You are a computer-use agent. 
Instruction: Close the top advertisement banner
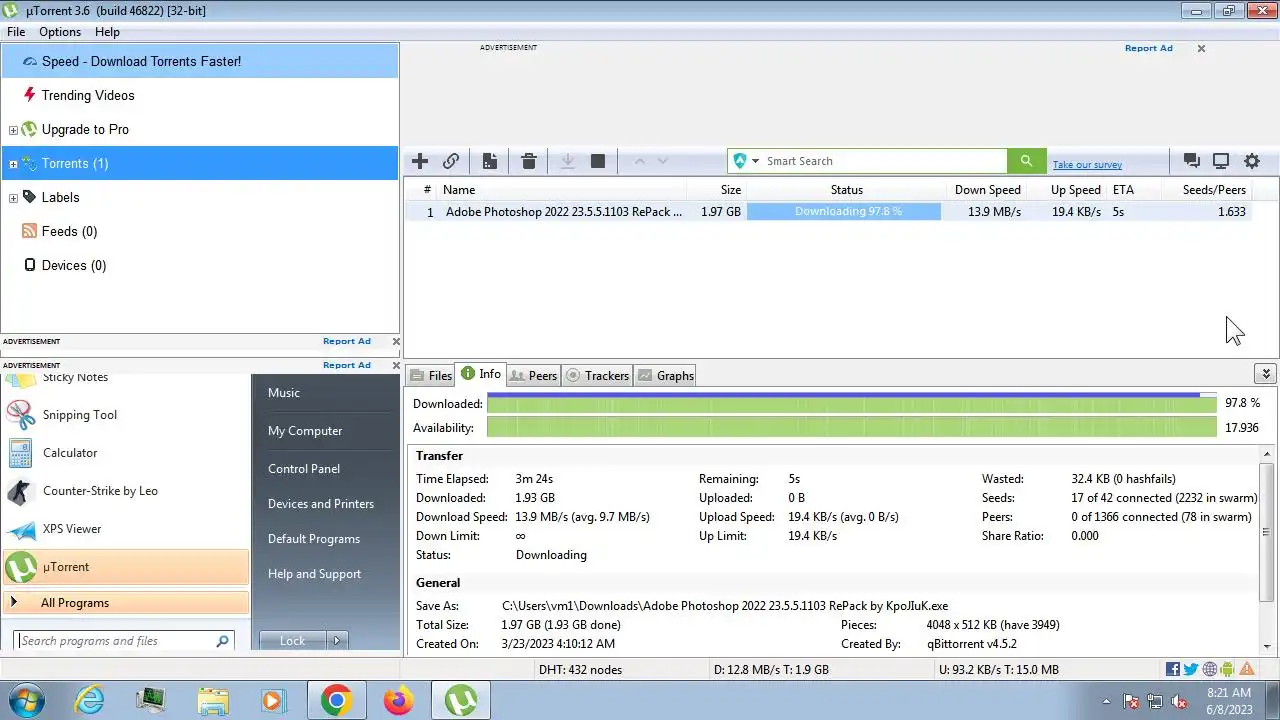tap(1201, 48)
